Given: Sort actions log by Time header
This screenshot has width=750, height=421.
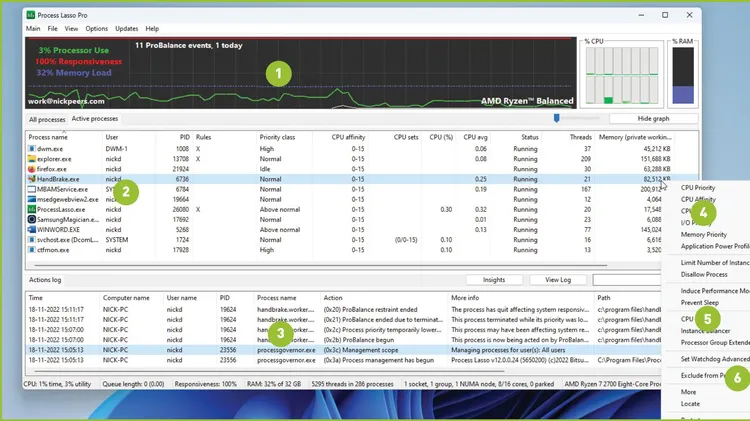Looking at the screenshot, I should pos(36,298).
